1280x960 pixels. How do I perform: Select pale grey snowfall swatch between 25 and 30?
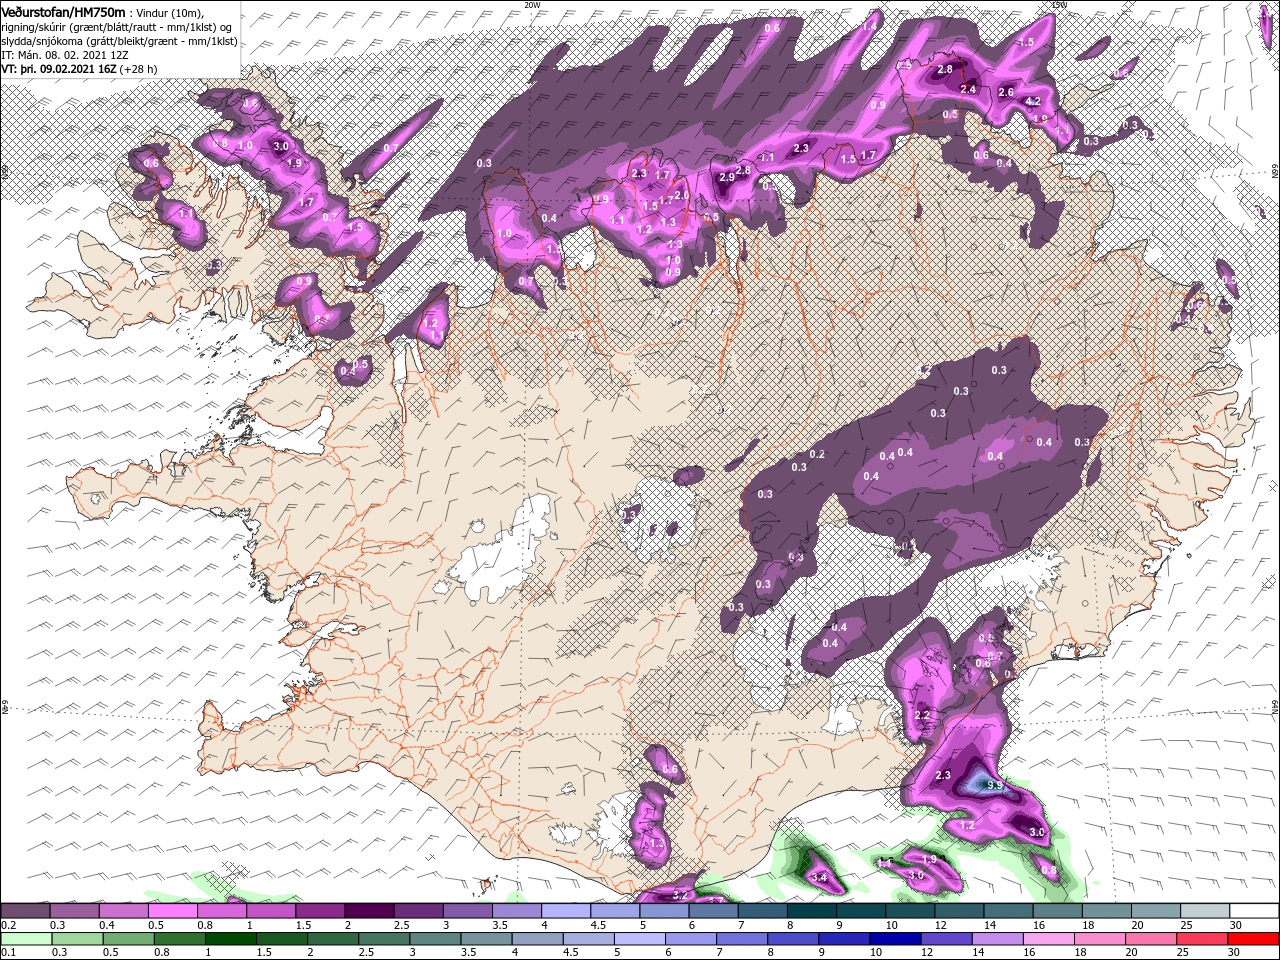point(1205,911)
